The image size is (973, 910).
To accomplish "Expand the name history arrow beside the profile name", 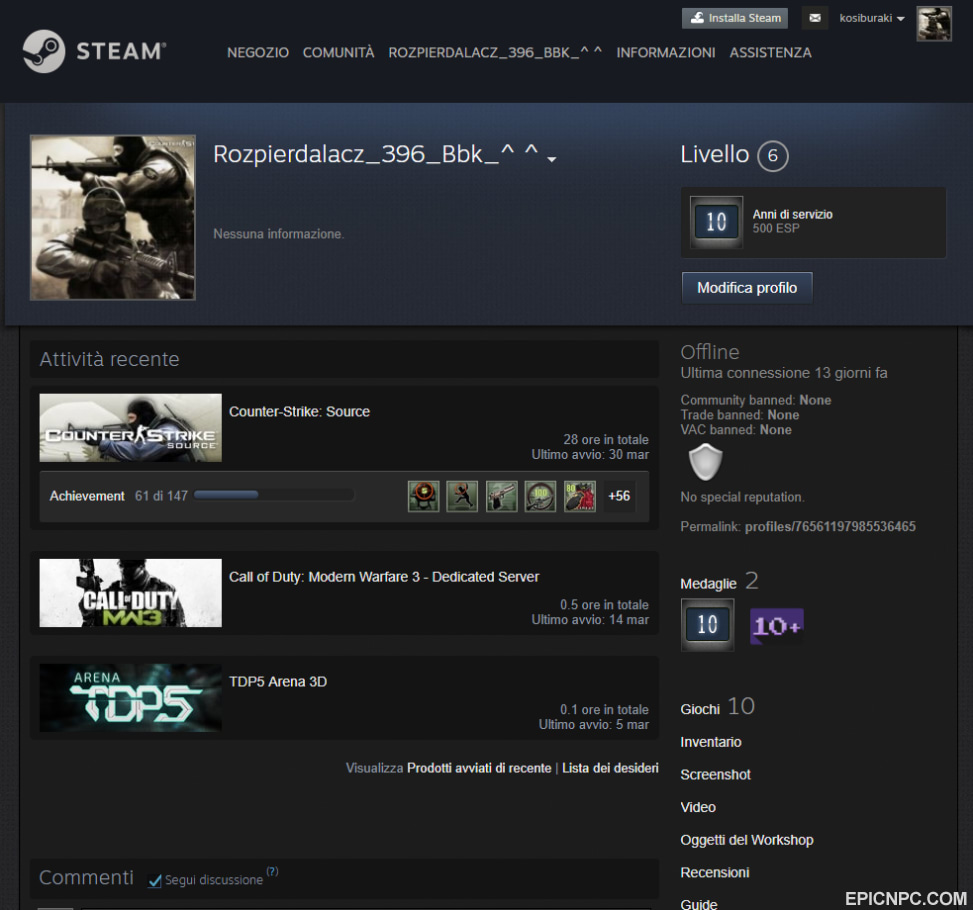I will coord(551,160).
